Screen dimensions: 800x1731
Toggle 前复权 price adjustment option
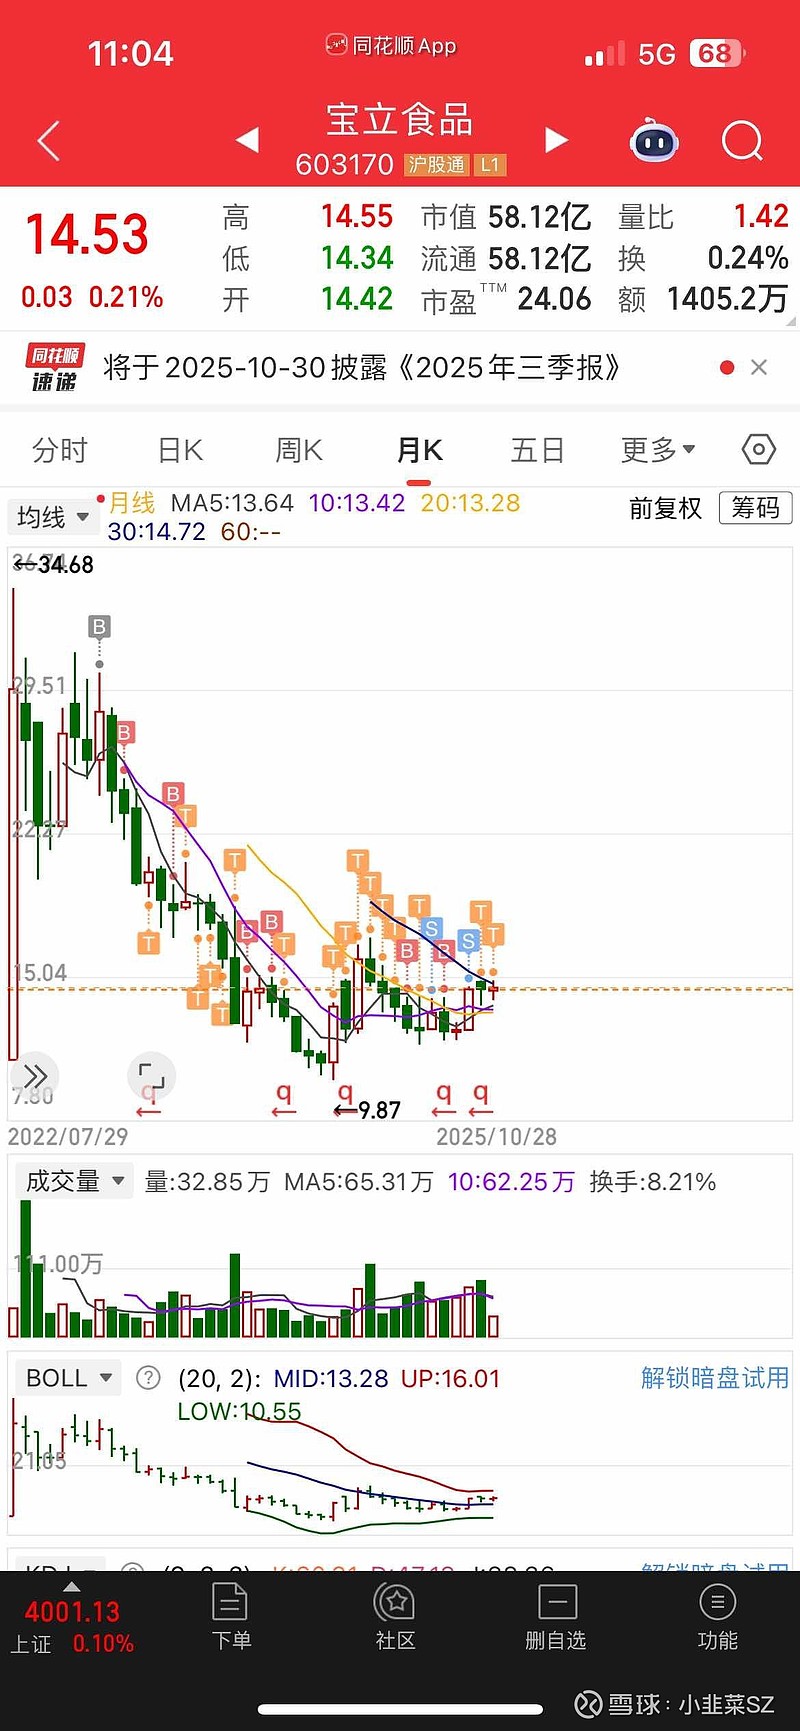pos(666,508)
